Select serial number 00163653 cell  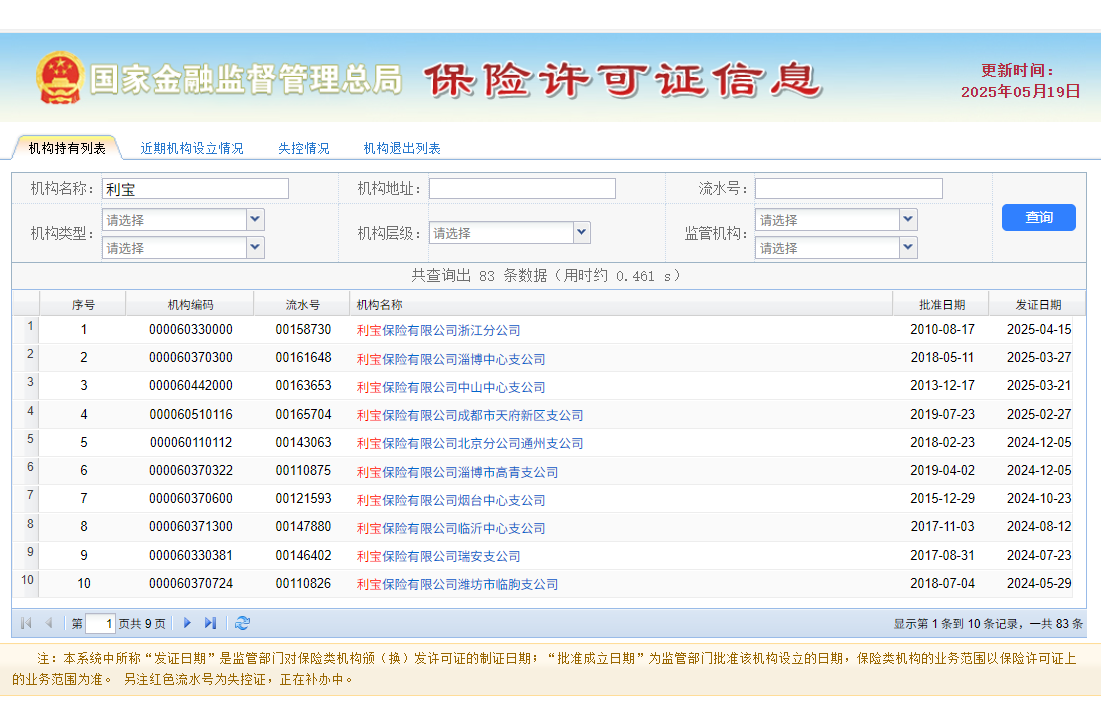tap(303, 386)
